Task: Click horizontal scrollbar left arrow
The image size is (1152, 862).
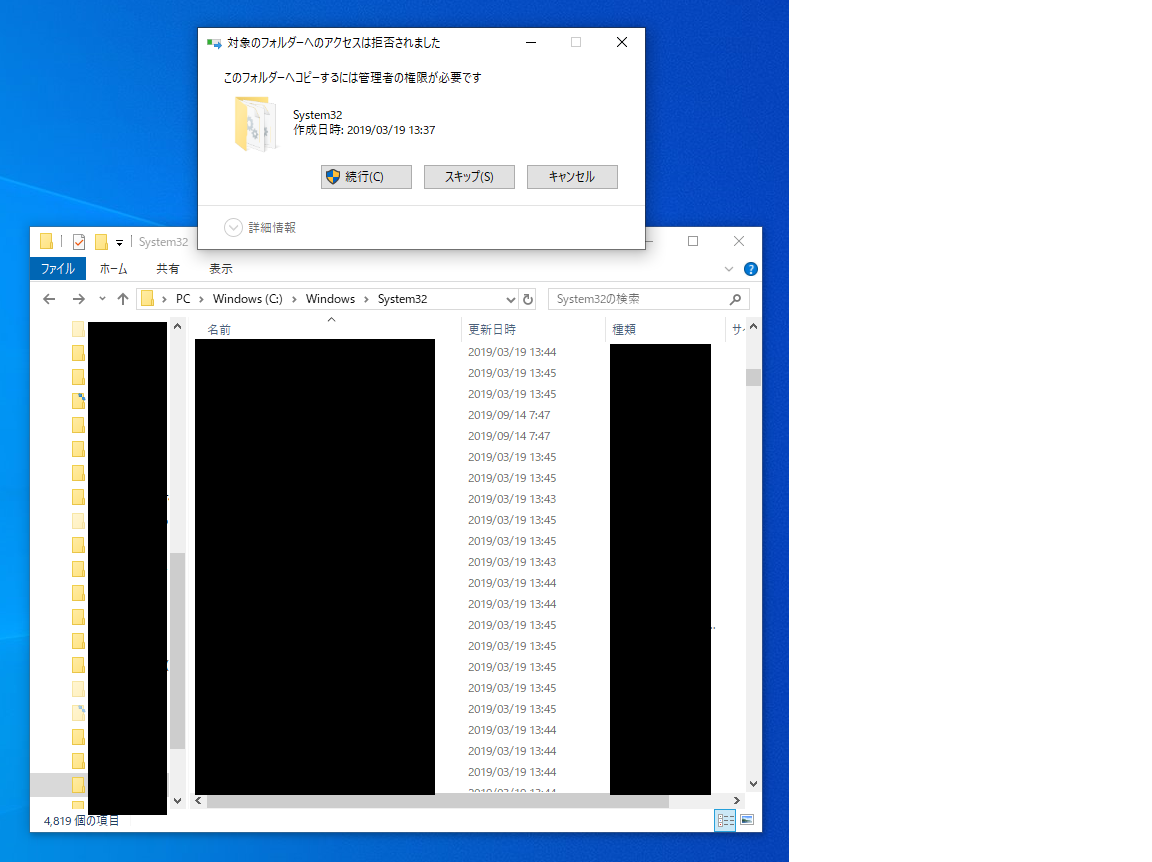Action: pyautogui.click(x=198, y=800)
